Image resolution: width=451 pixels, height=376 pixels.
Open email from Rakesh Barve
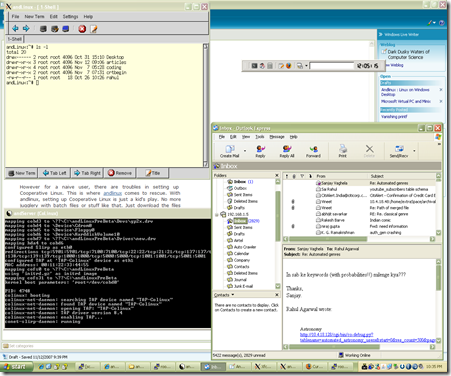[x=359, y=220]
